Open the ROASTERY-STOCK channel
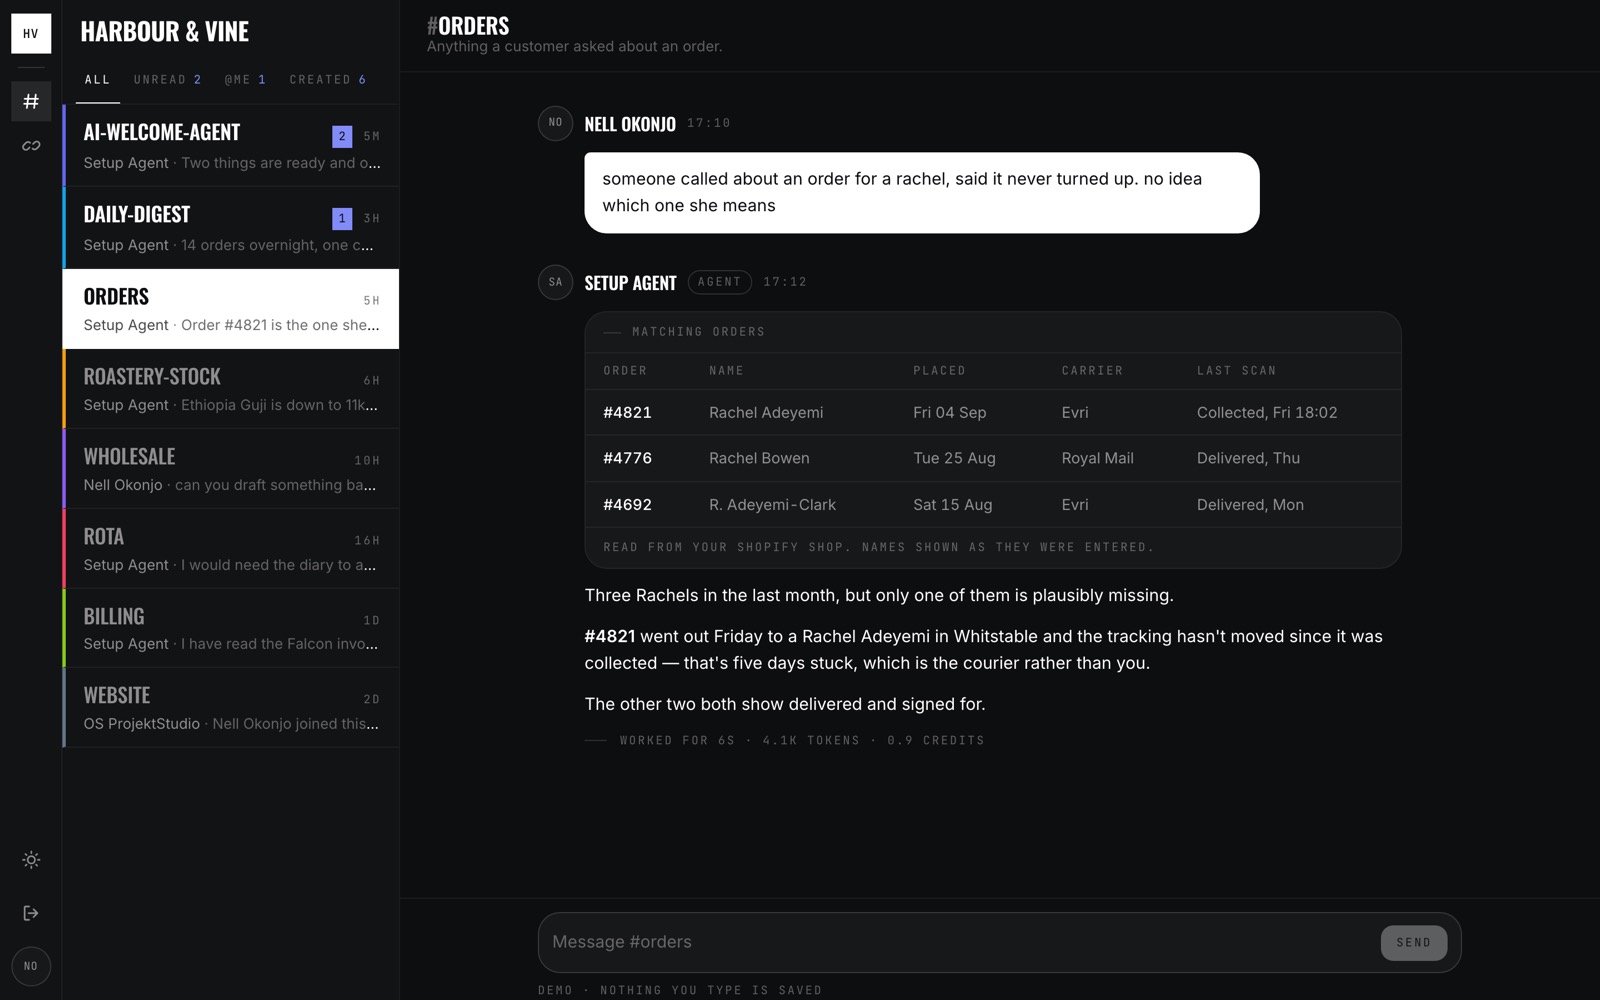 click(231, 389)
